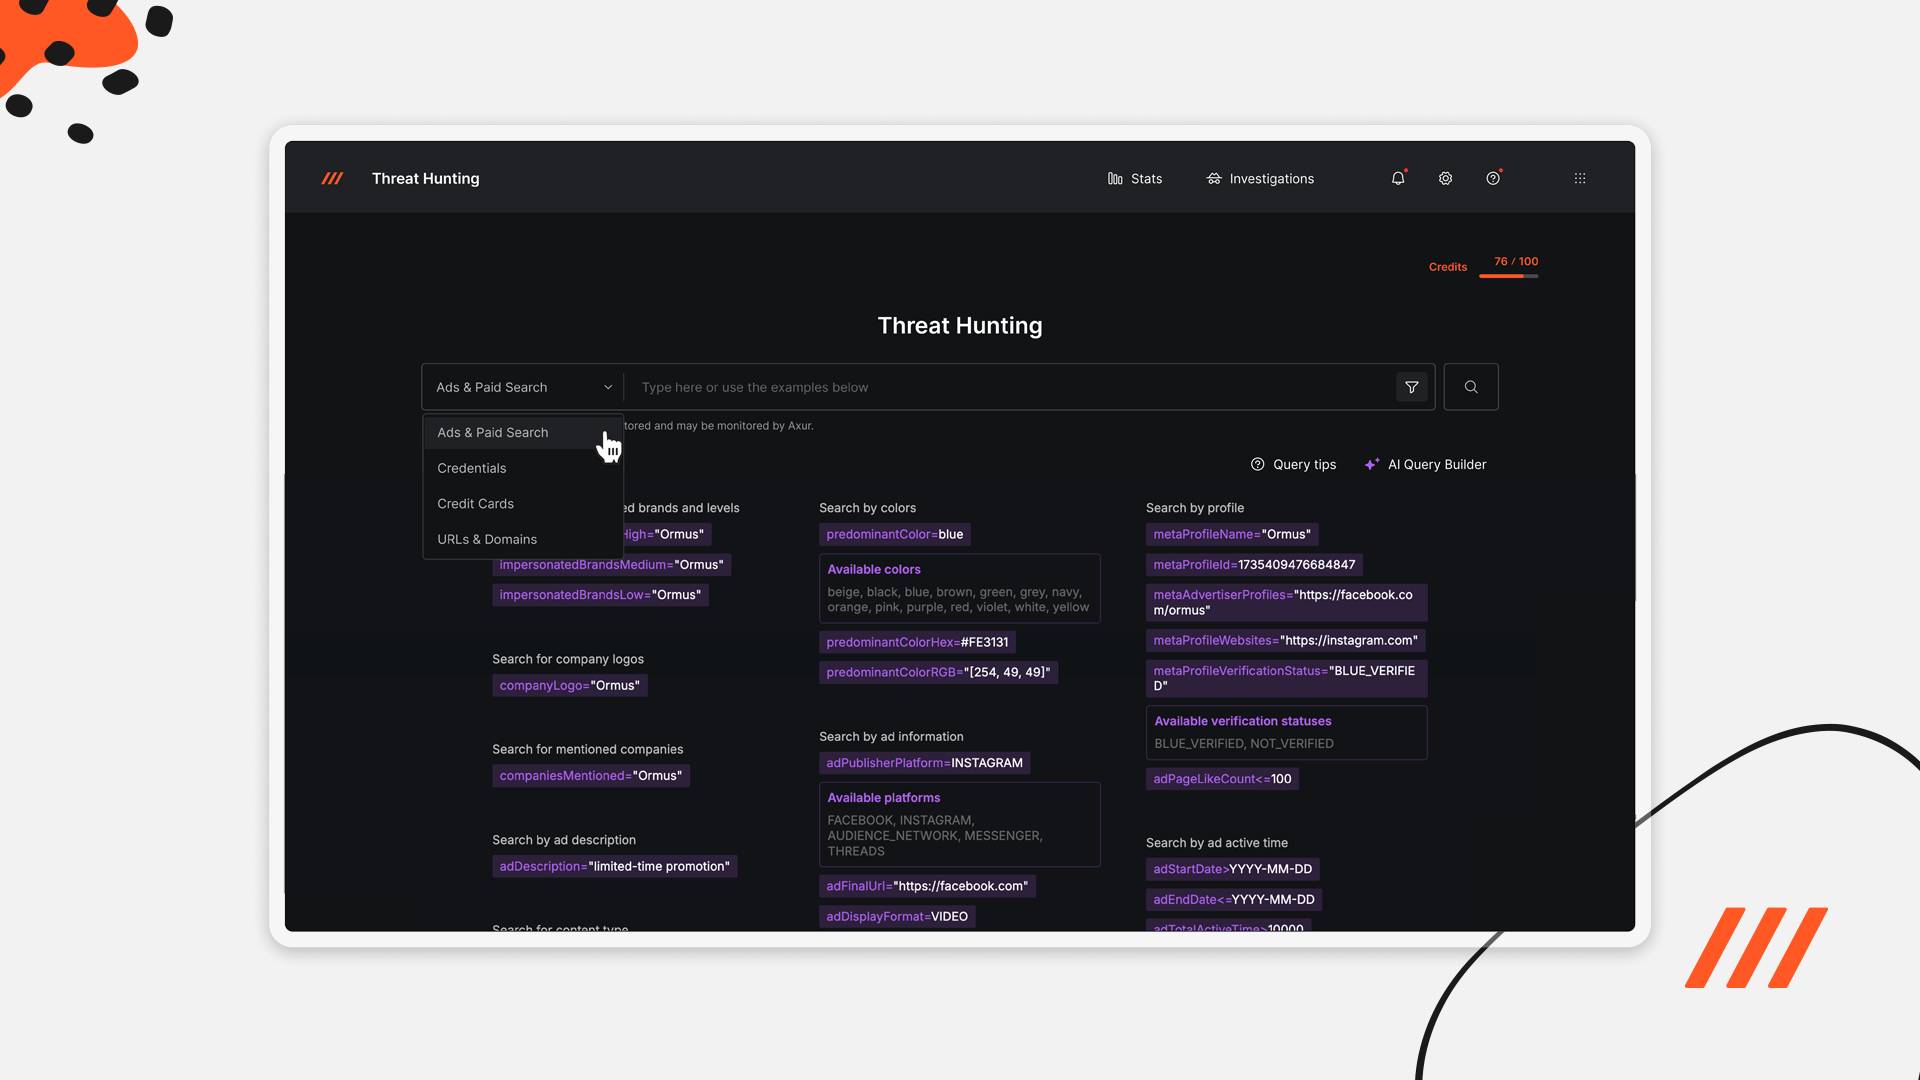This screenshot has width=1920, height=1080.
Task: Pick URLs & Domains option
Action: click(x=487, y=539)
